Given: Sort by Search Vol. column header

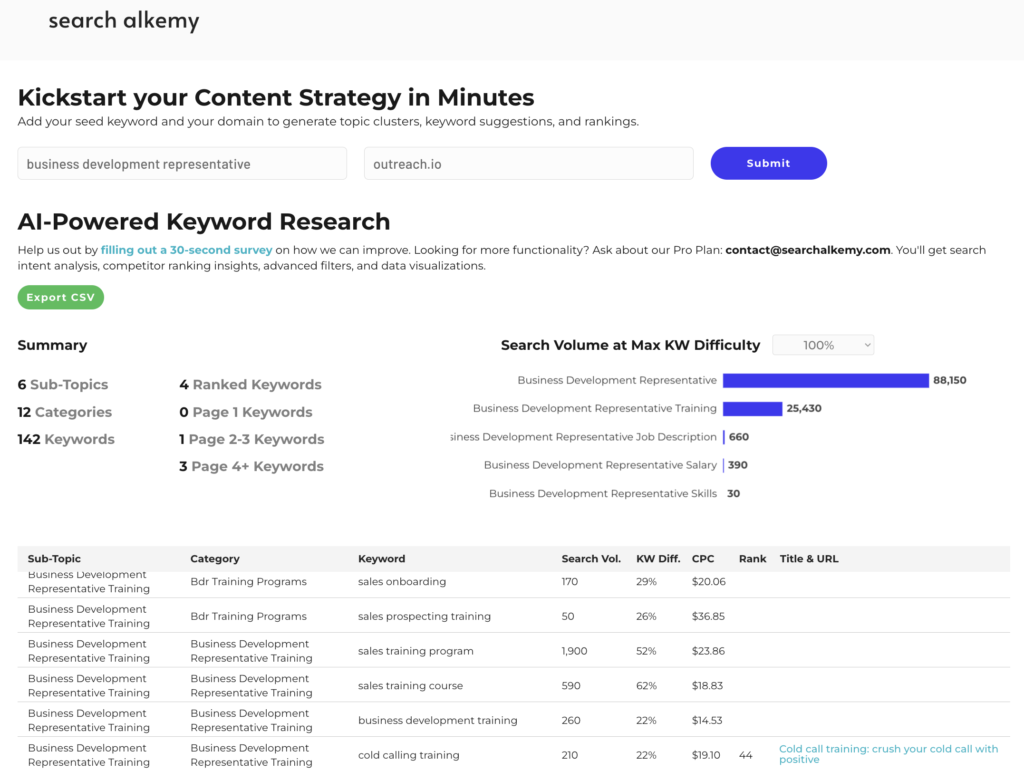Looking at the screenshot, I should [x=591, y=559].
